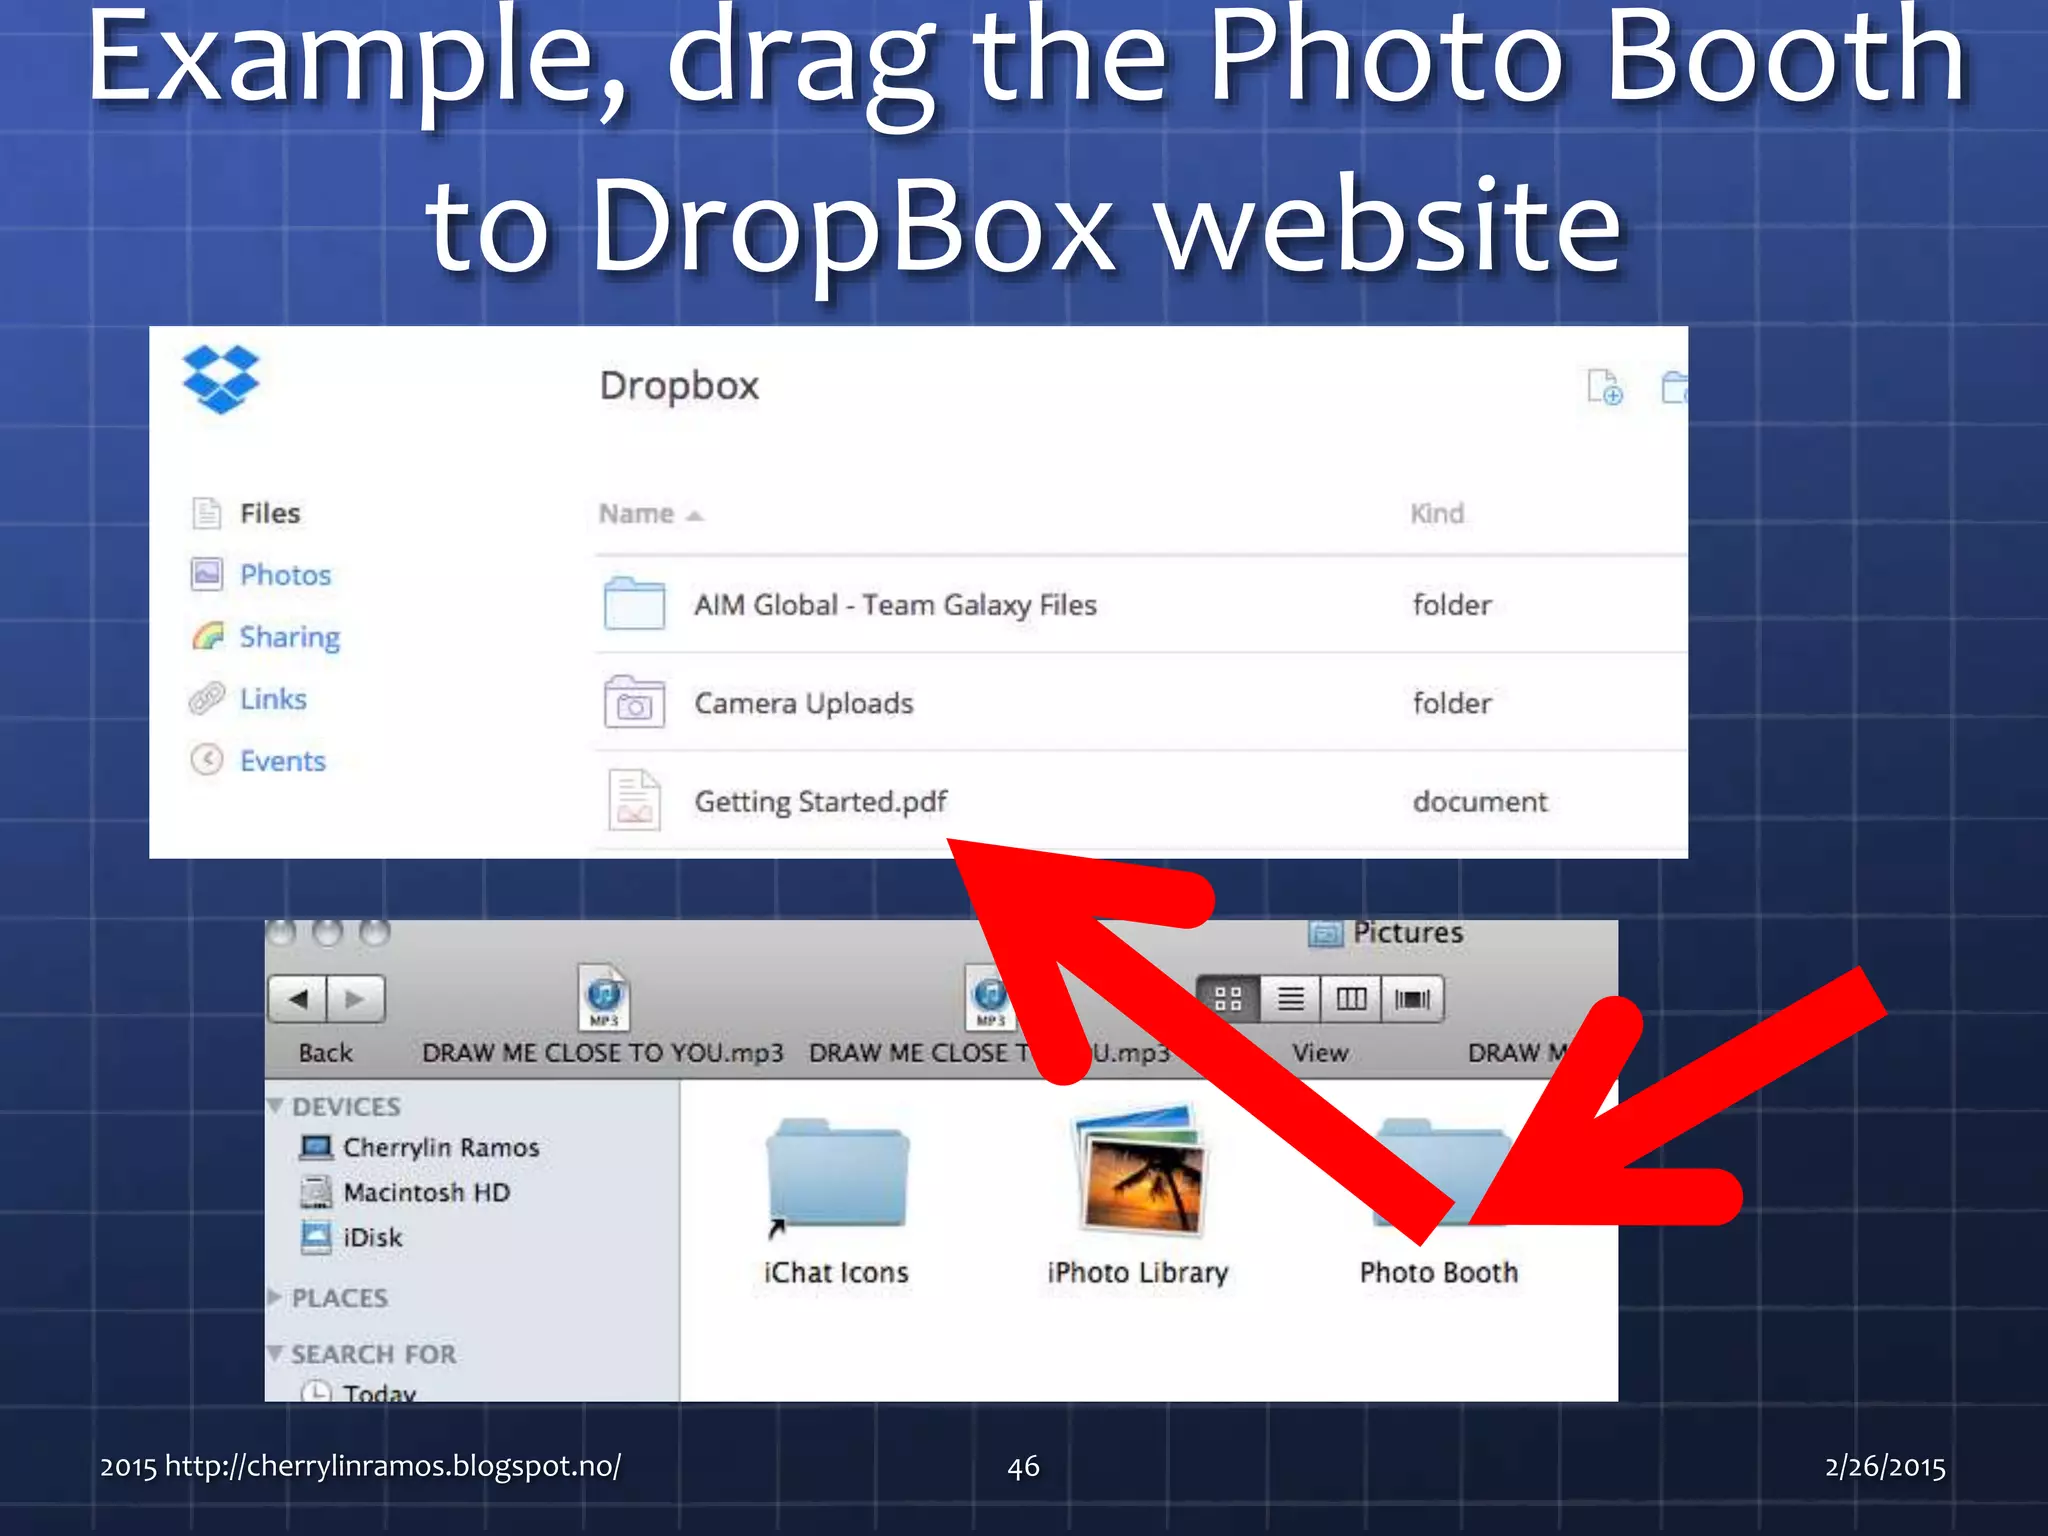Click the Kind column header
Image resolution: width=2048 pixels, height=1536 pixels.
point(1437,514)
